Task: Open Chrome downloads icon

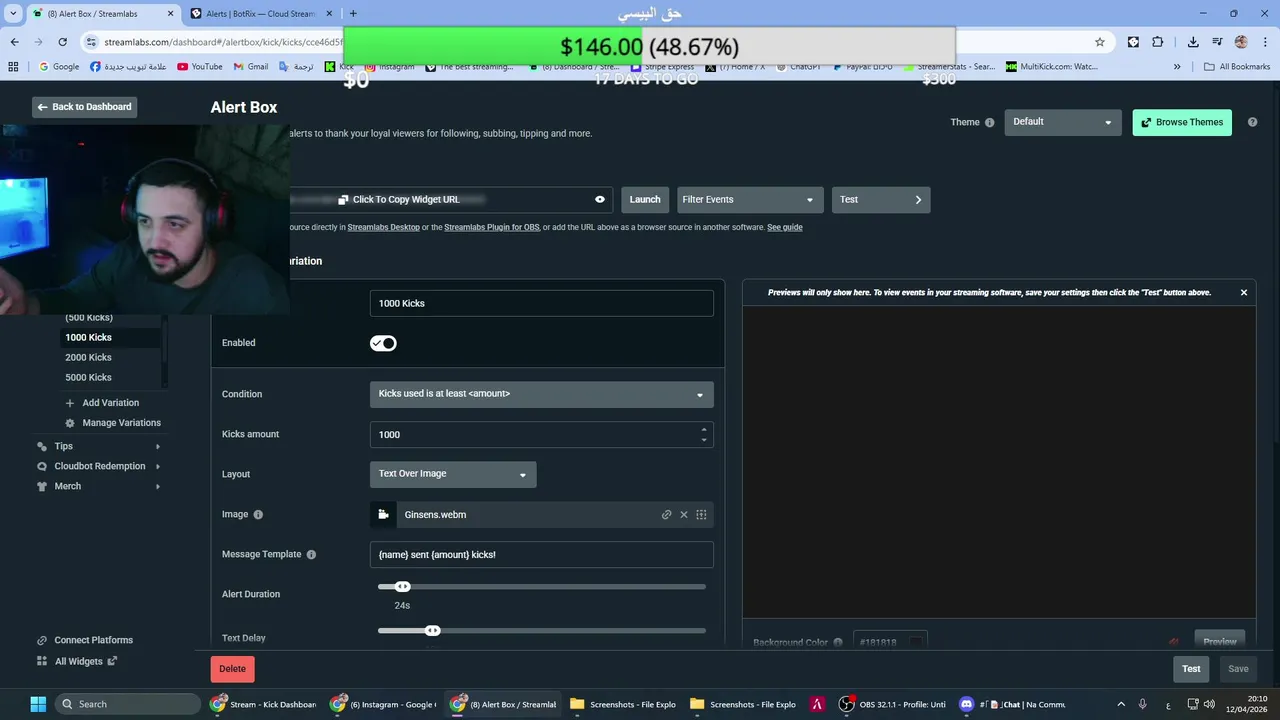Action: tap(1193, 42)
